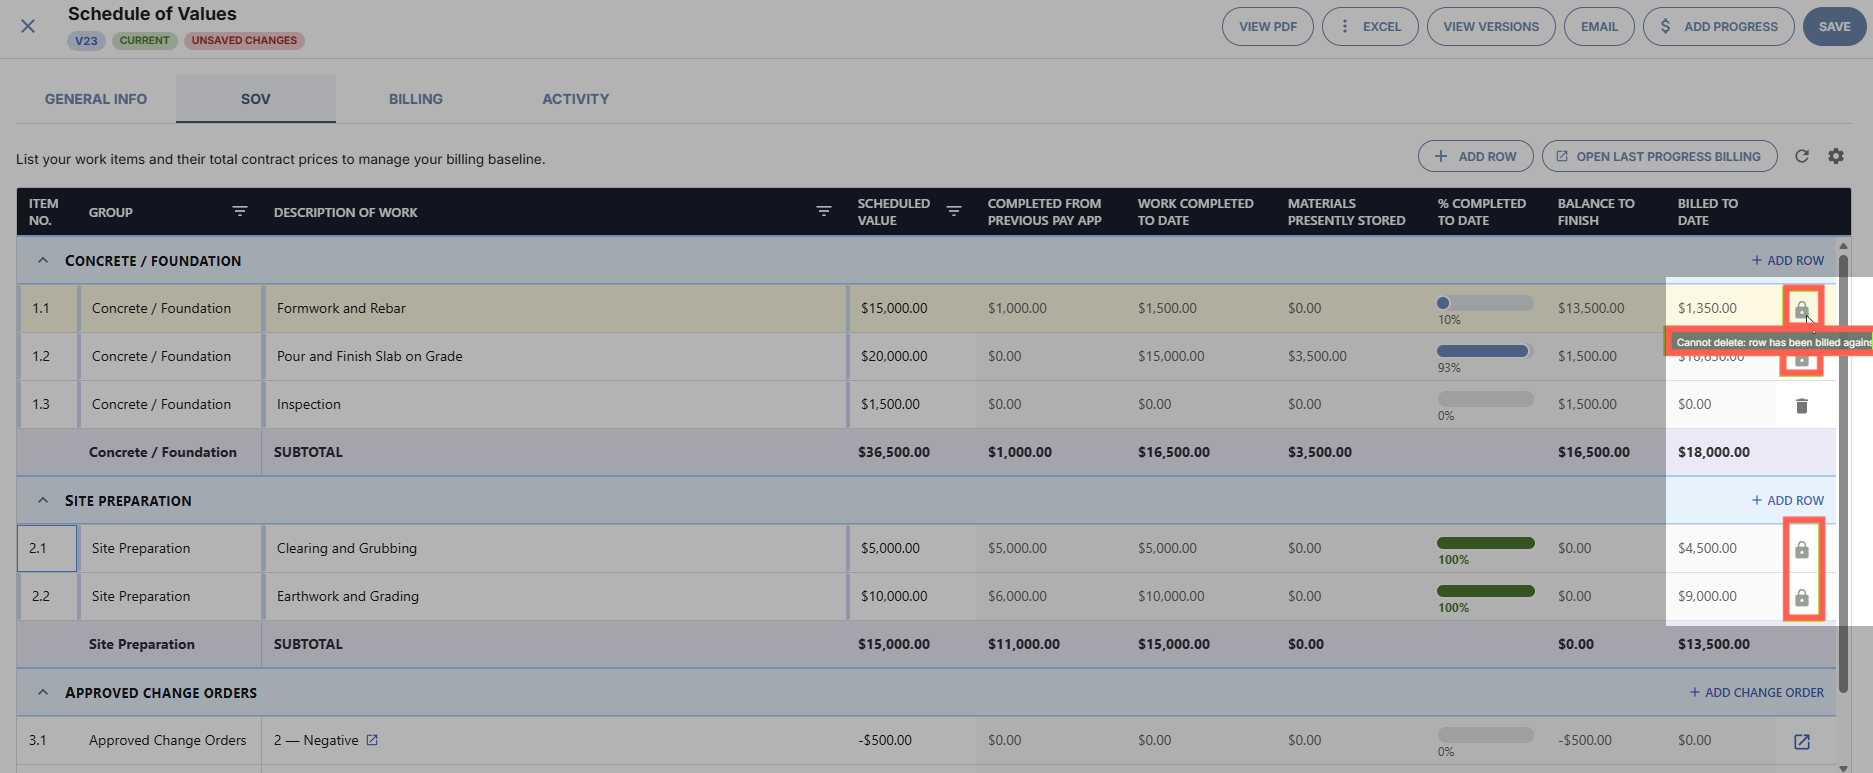This screenshot has width=1873, height=773.
Task: Click the Save button
Action: [x=1834, y=27]
